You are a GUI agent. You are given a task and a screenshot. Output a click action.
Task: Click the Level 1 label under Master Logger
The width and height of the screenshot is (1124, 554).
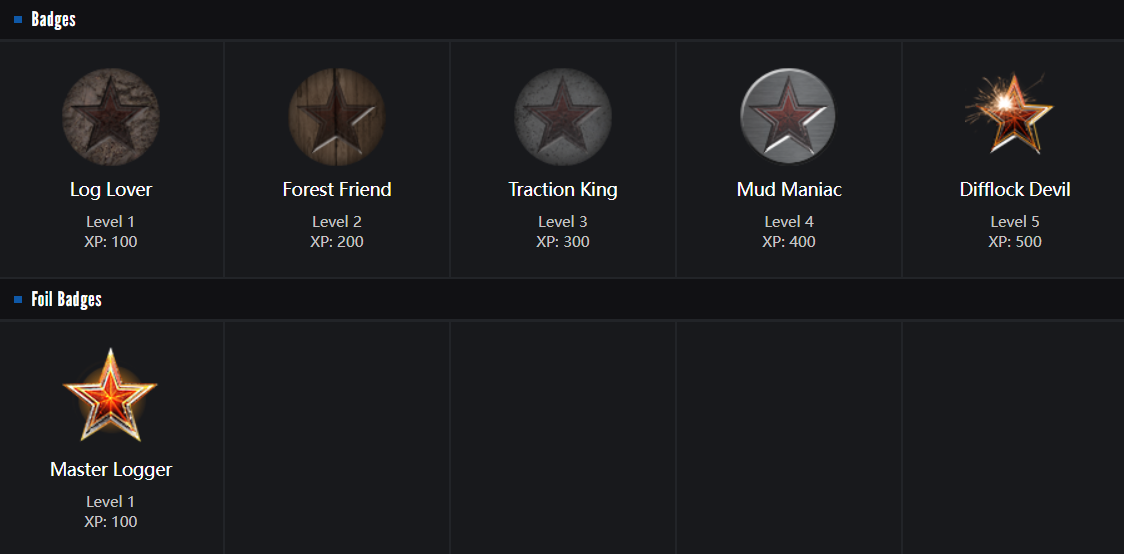[111, 501]
